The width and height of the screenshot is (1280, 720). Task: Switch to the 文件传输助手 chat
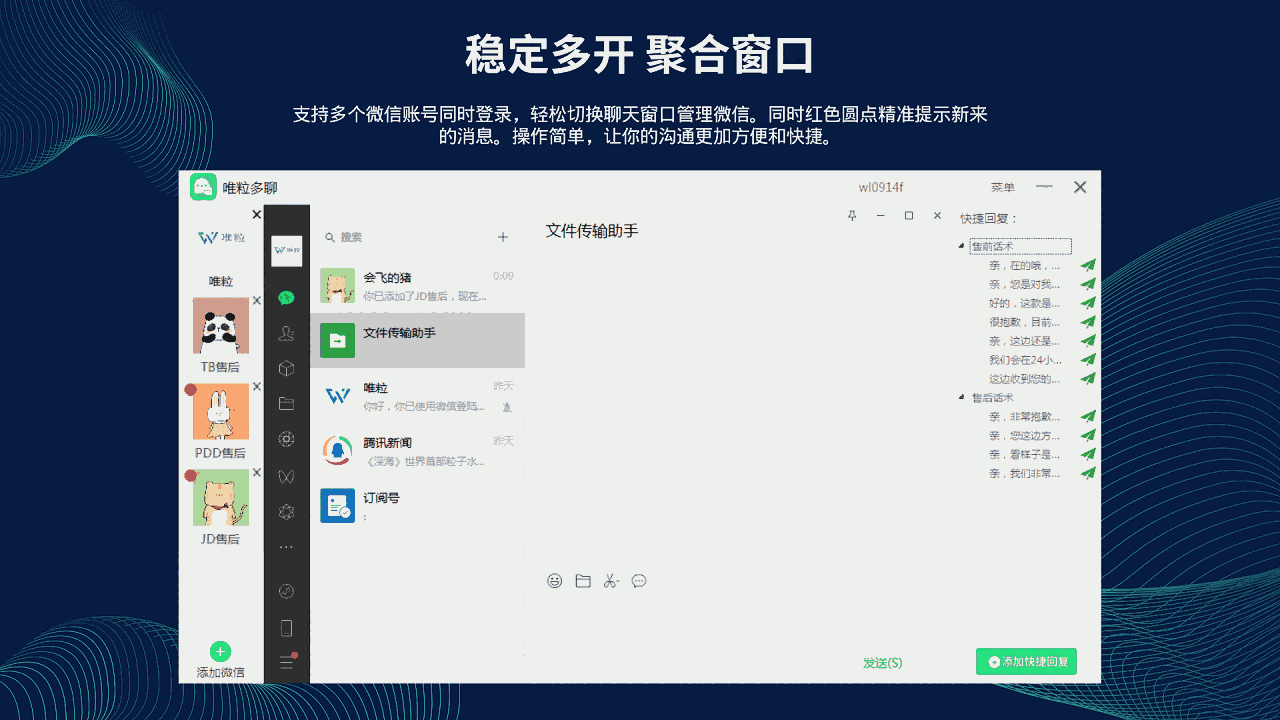point(418,340)
